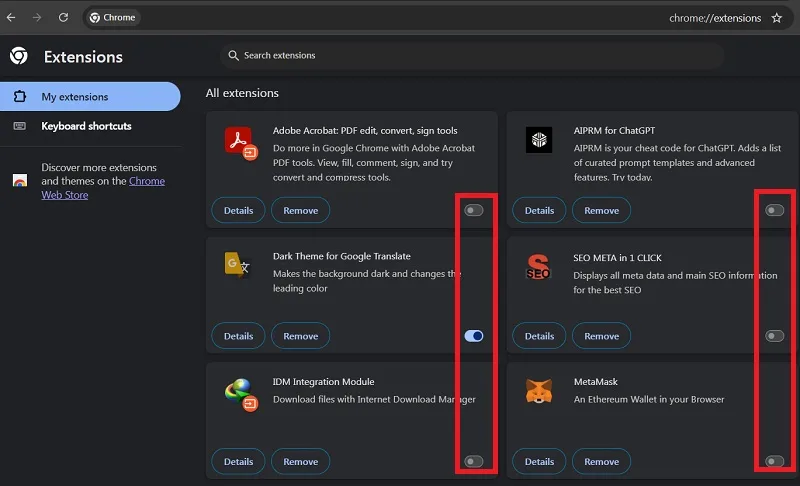Click the MetaMask fox icon
Viewport: 800px width, 486px height.
pos(539,391)
